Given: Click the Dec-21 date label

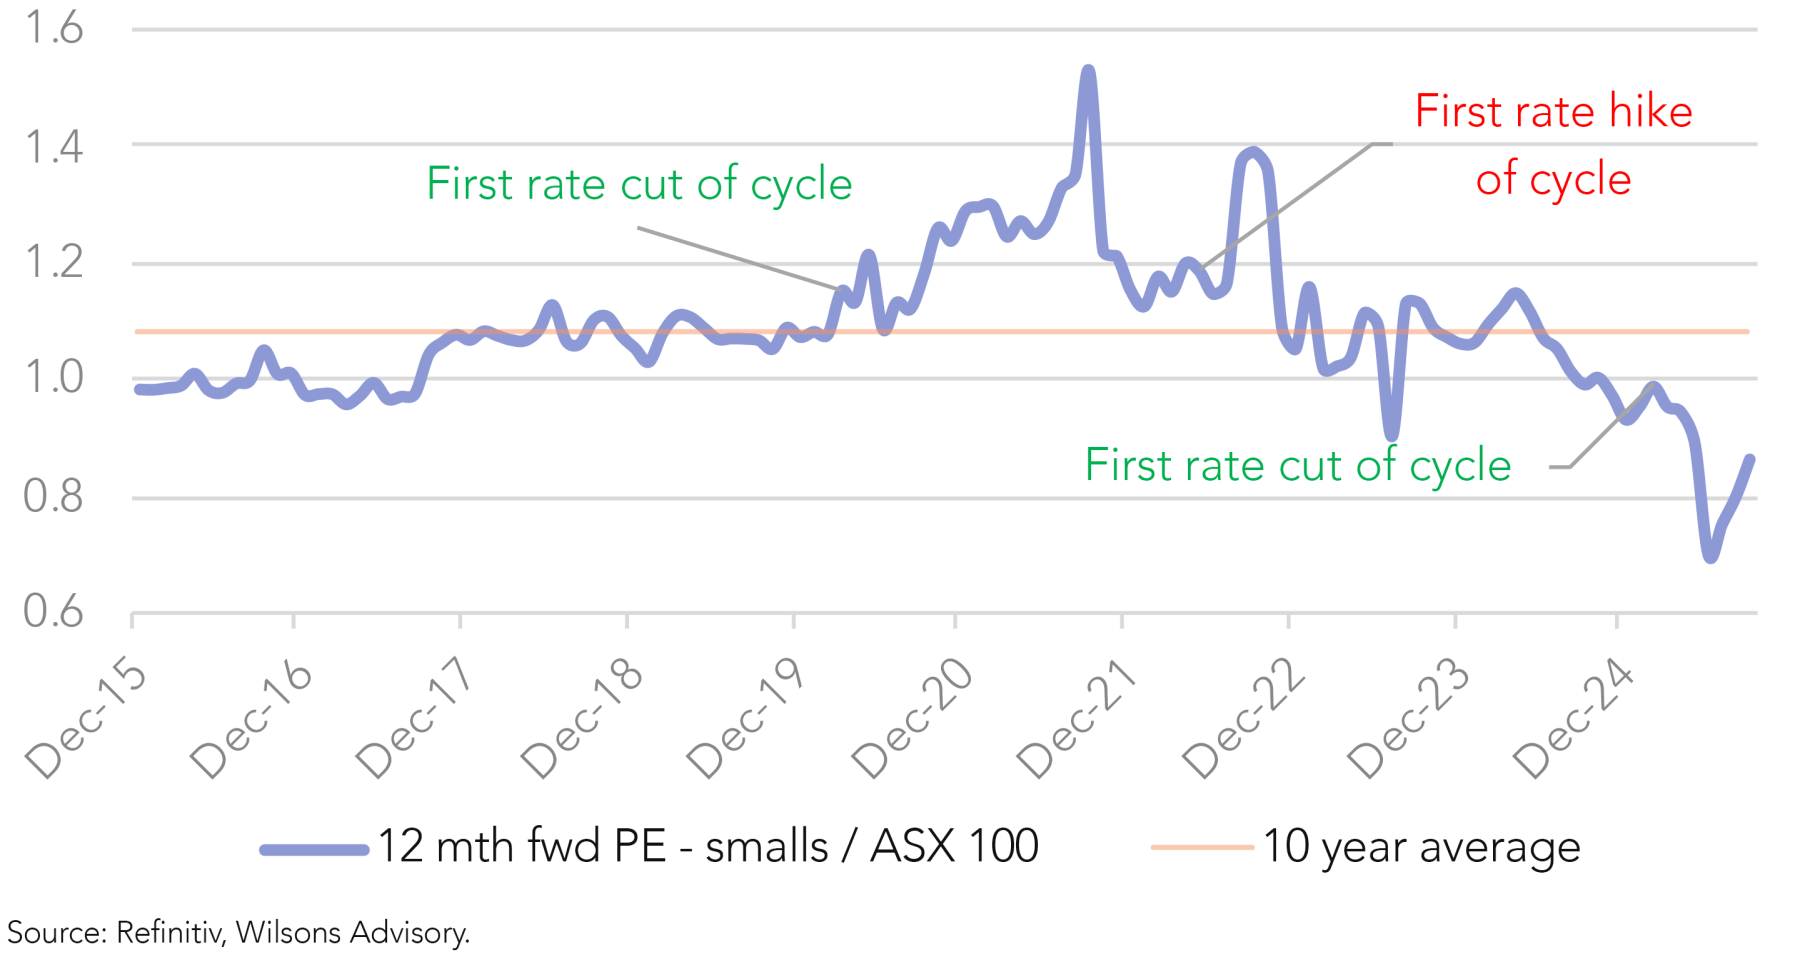Looking at the screenshot, I should [x=1078, y=718].
